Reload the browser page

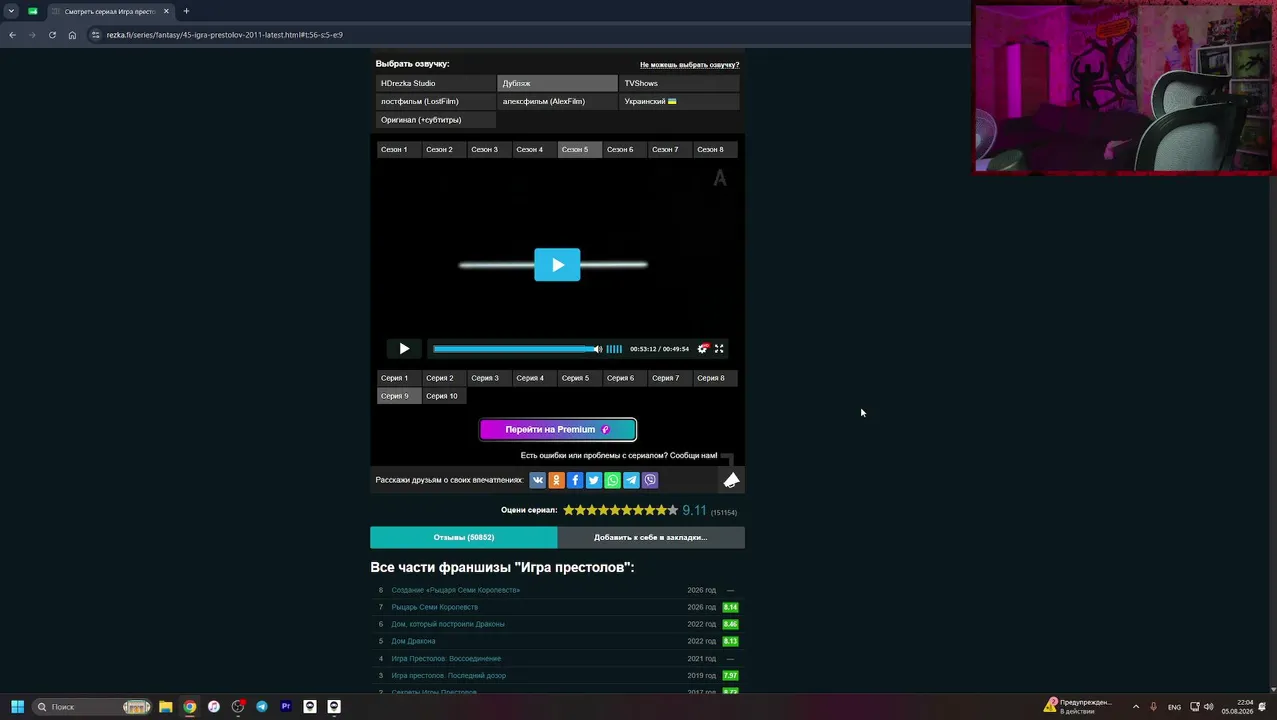pos(52,35)
